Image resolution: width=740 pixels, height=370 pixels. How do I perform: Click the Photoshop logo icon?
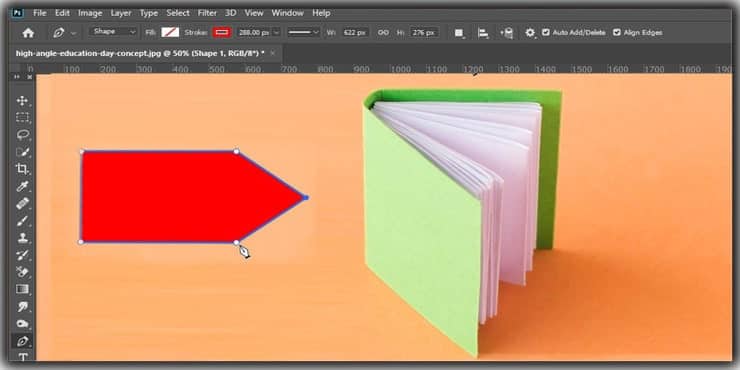(17, 13)
